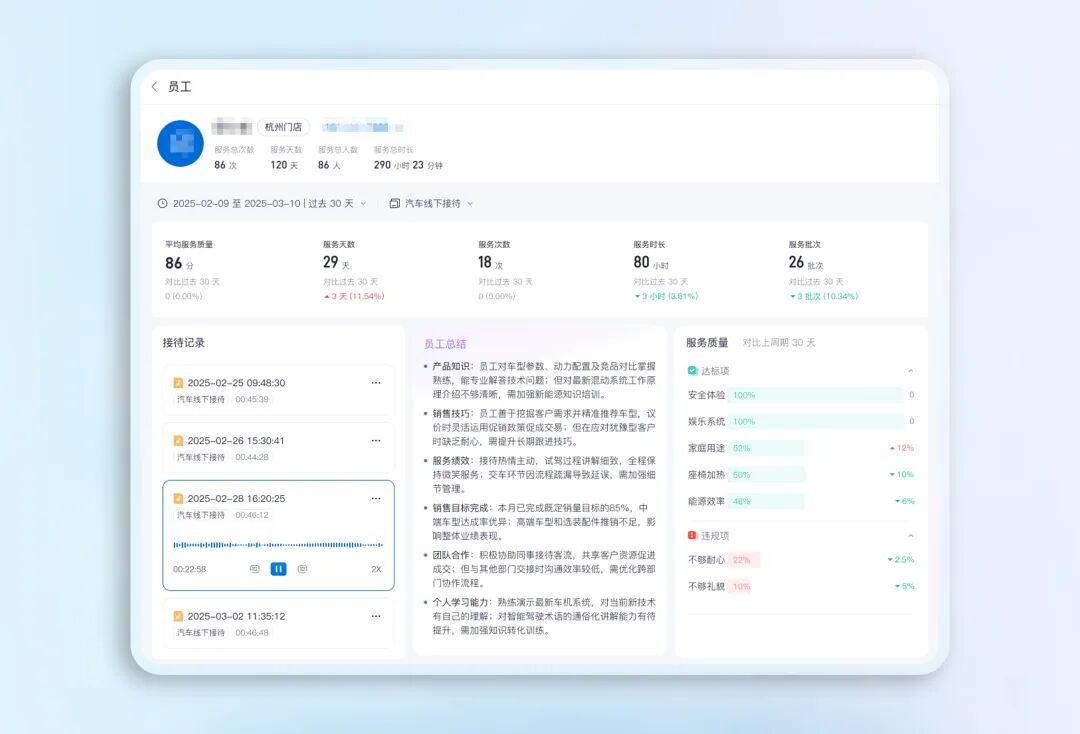Collapse the 达标项 section

(911, 371)
